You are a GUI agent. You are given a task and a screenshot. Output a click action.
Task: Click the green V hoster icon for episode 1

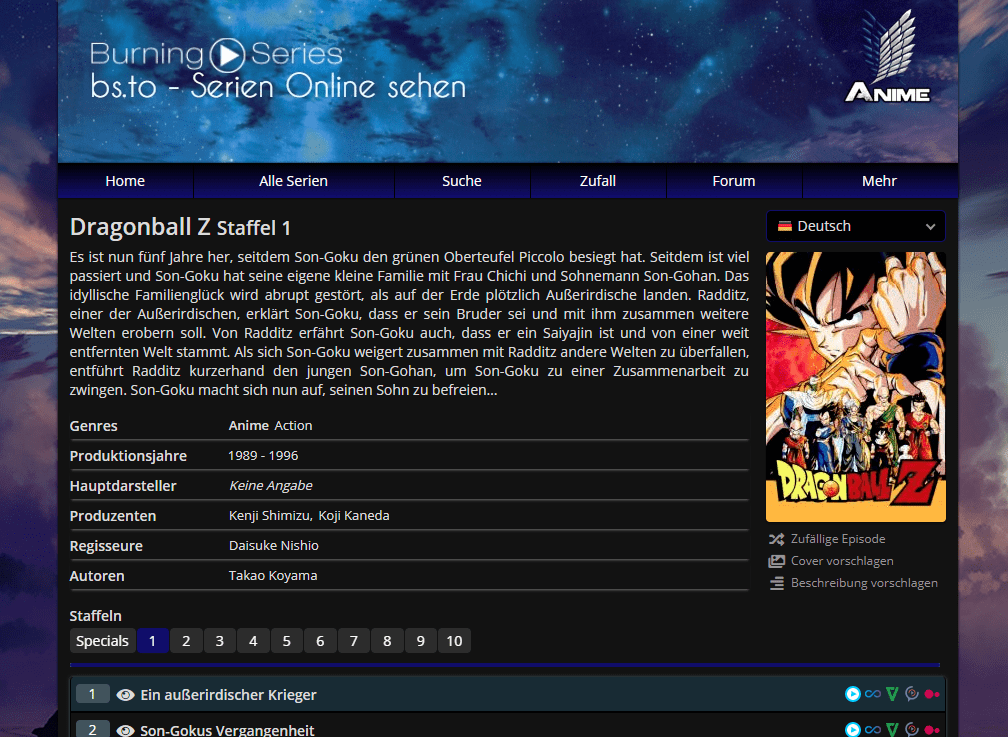[891, 694]
